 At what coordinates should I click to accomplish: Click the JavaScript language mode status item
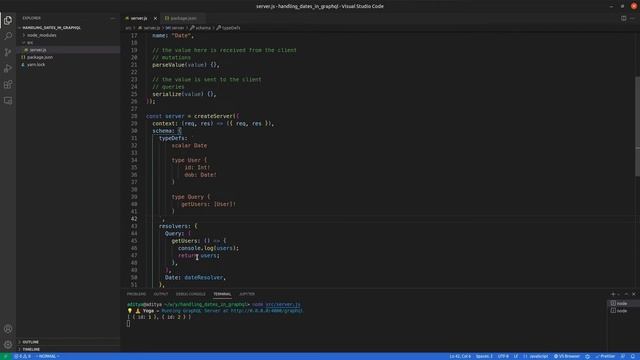[536, 356]
